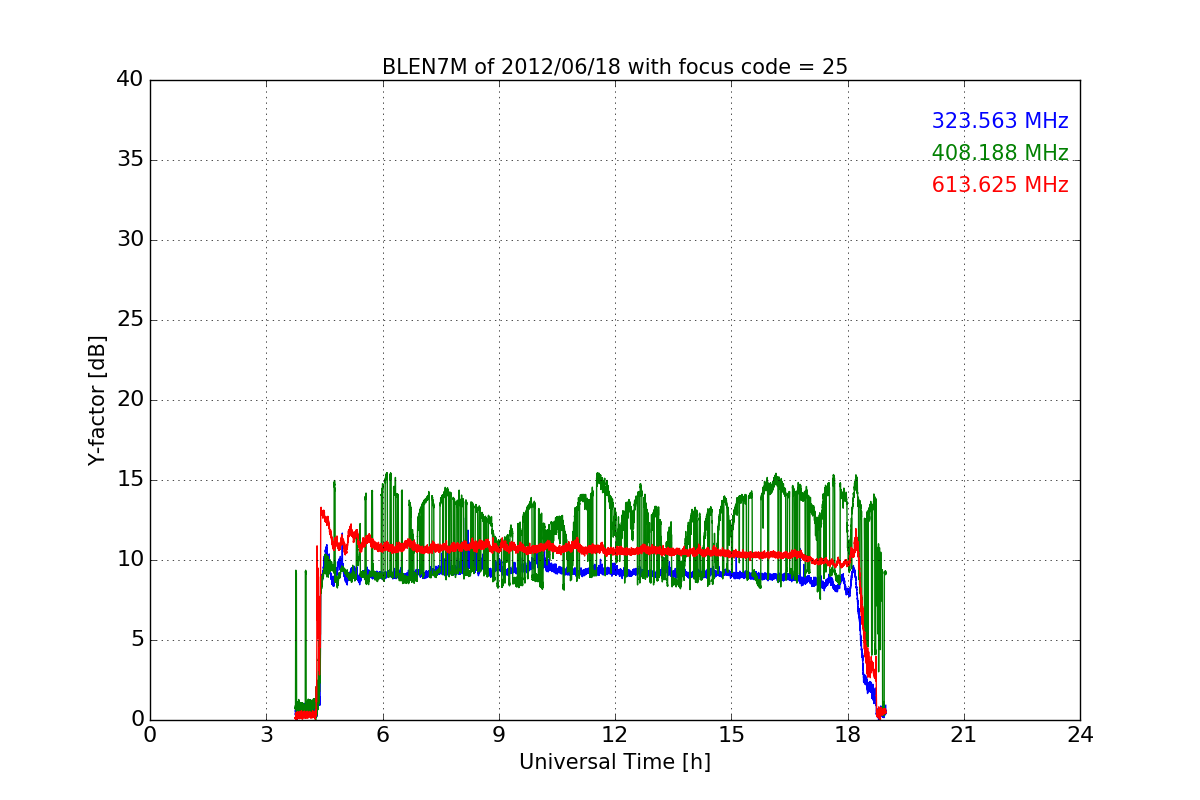Click the x-axis tick label 24
The height and width of the screenshot is (800, 1200).
[x=1080, y=735]
